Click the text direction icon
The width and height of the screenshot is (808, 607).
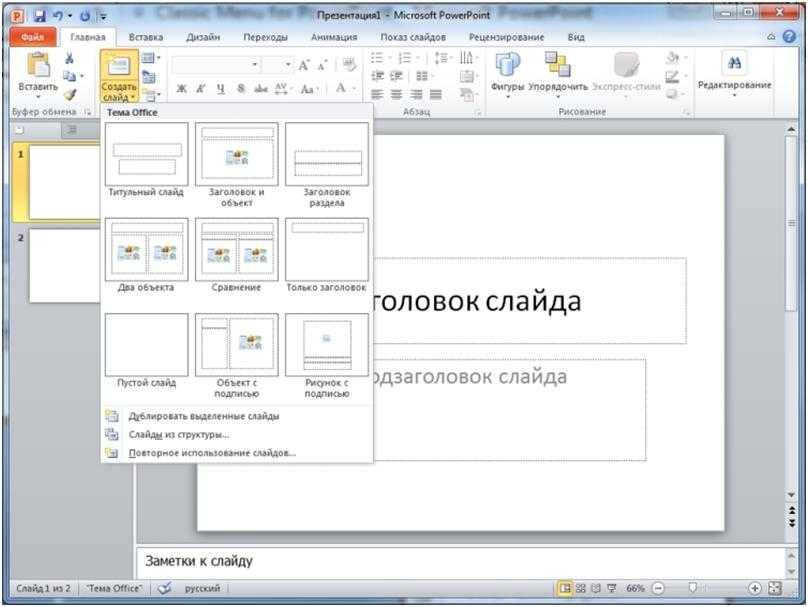point(466,58)
